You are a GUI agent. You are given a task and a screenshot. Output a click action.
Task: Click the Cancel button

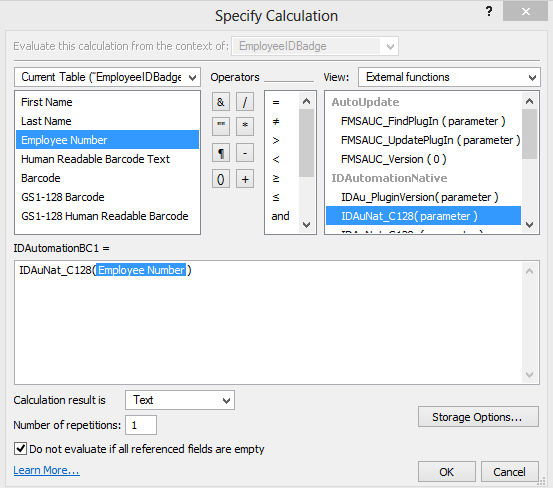pyautogui.click(x=509, y=472)
